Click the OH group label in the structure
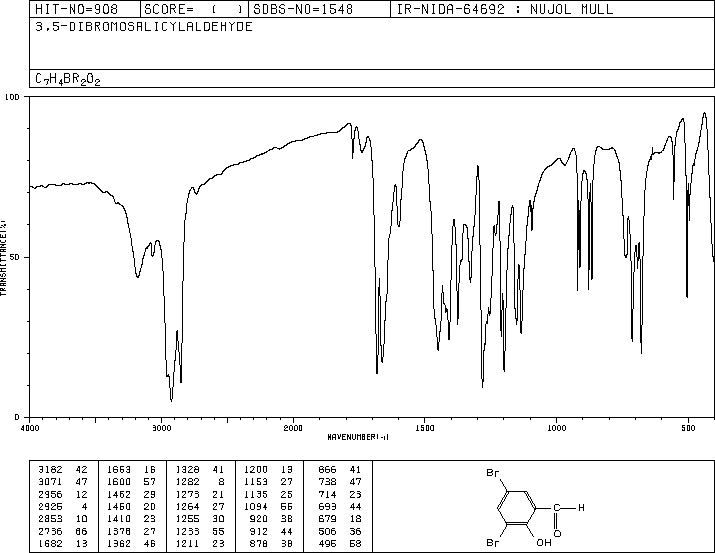 pos(544,543)
